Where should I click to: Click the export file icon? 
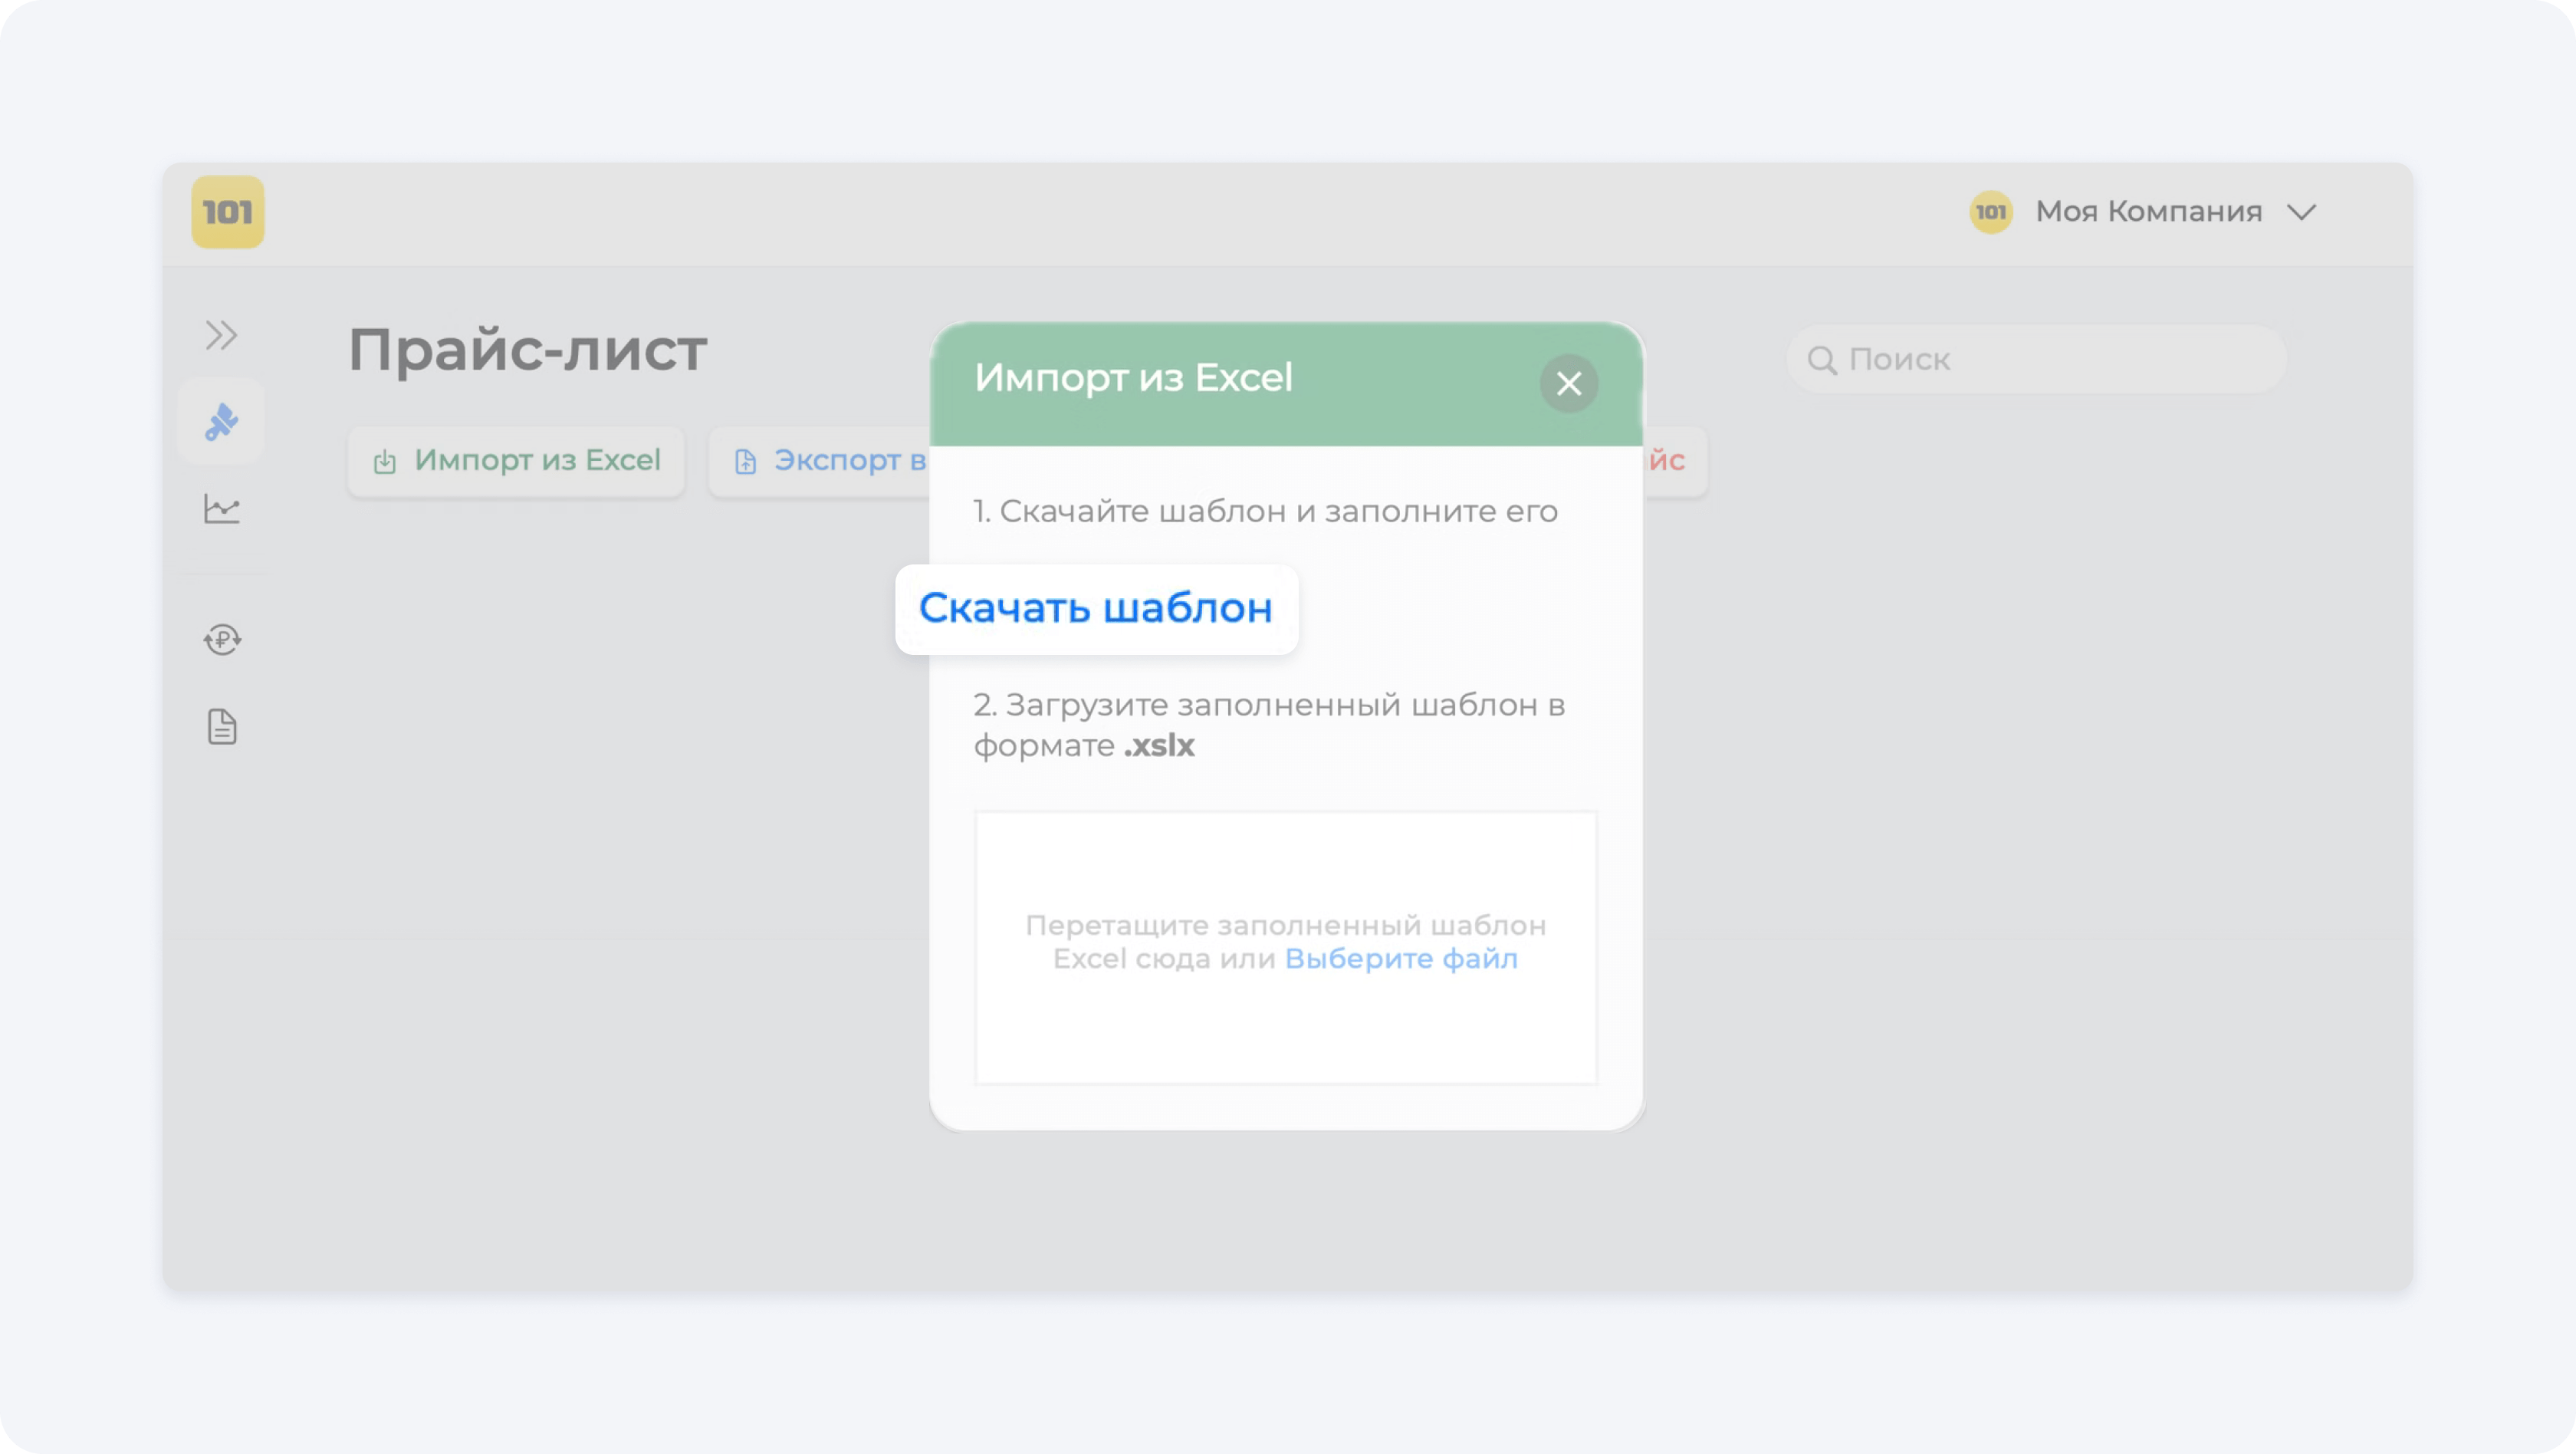[745, 462]
